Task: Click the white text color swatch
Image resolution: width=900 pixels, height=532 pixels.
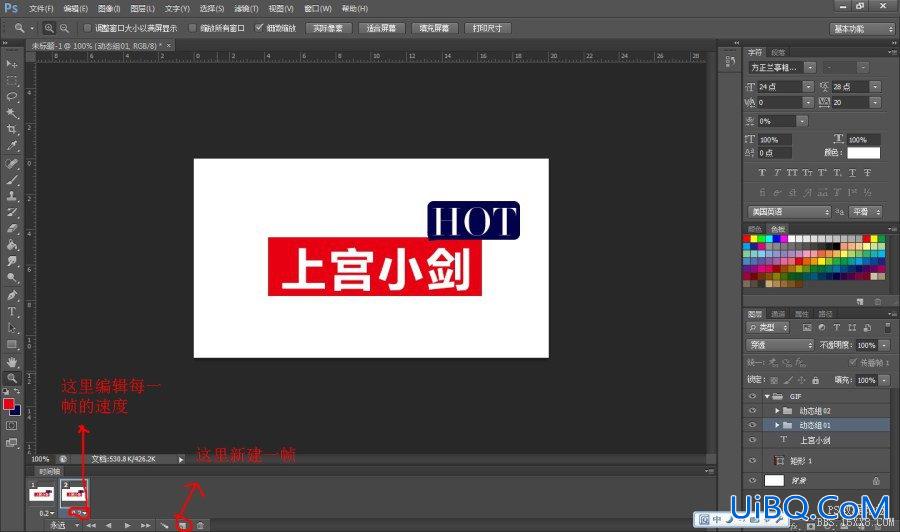Action: [863, 153]
